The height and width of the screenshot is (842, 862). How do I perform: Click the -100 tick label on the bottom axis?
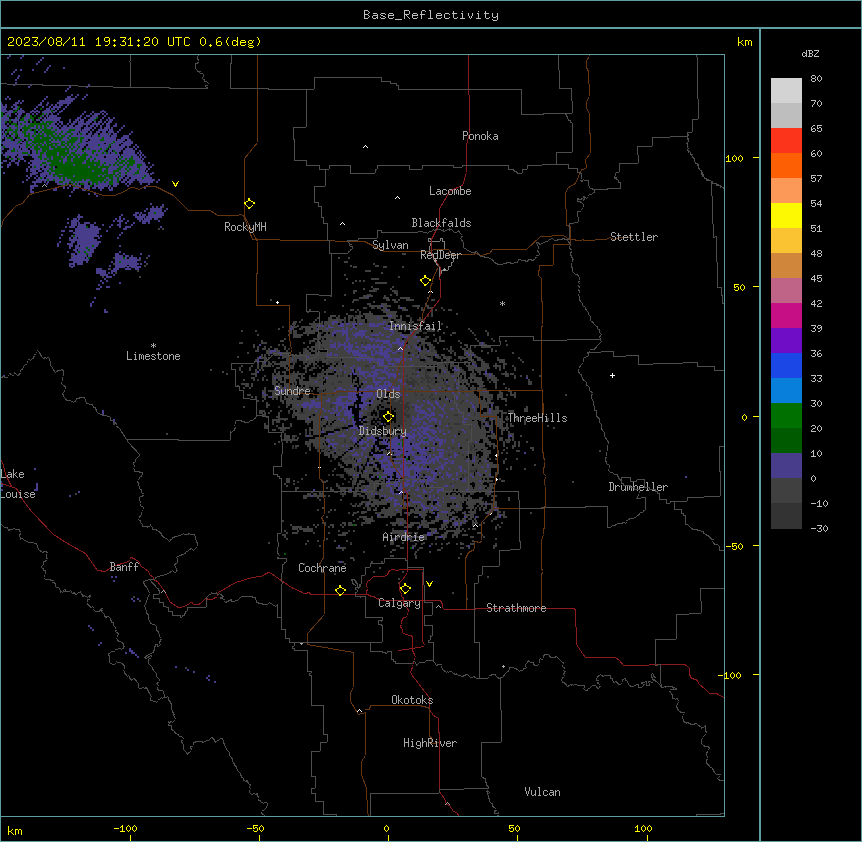coord(125,828)
